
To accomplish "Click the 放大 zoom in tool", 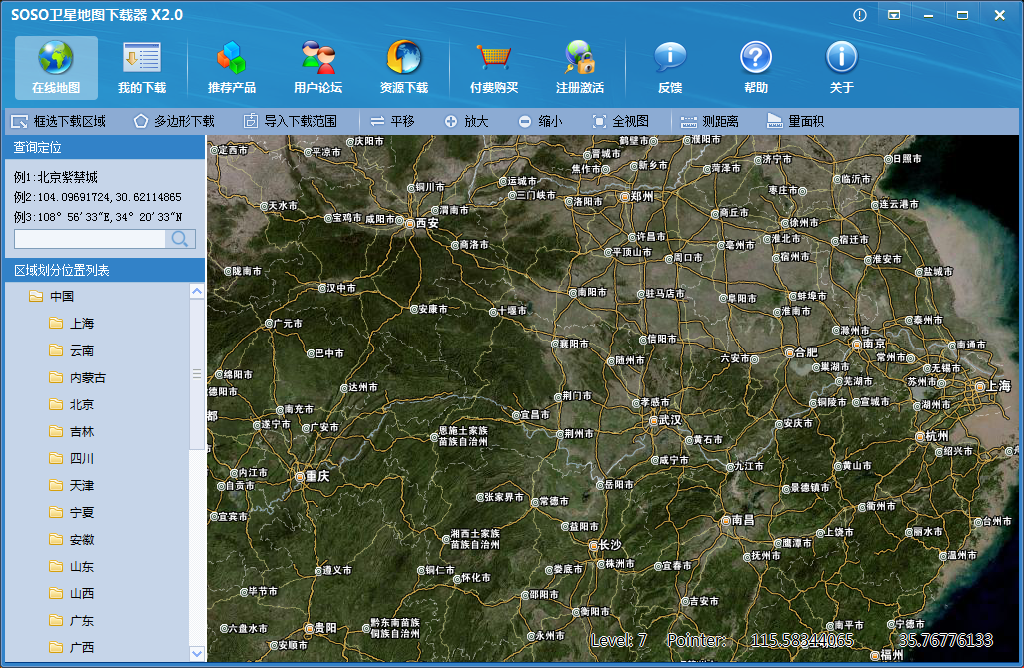I will pyautogui.click(x=466, y=121).
